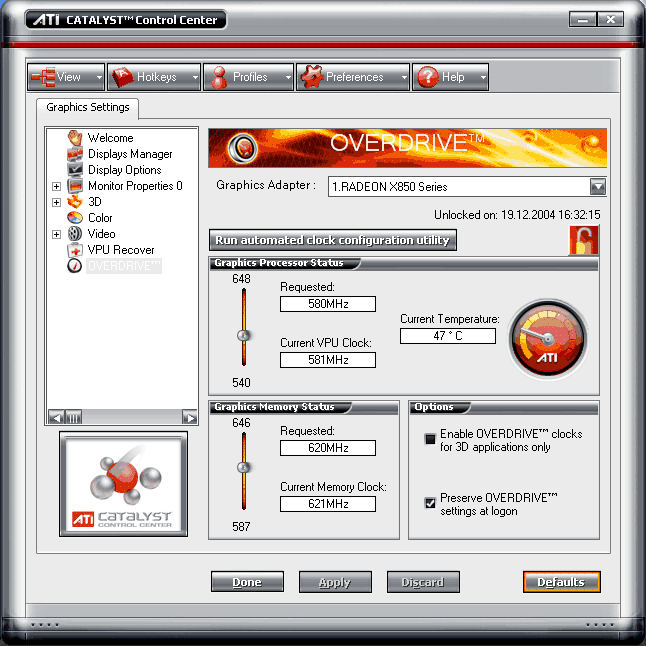
Task: Uncheck Preserve OVERDRIVE settings at logon
Action: click(430, 503)
